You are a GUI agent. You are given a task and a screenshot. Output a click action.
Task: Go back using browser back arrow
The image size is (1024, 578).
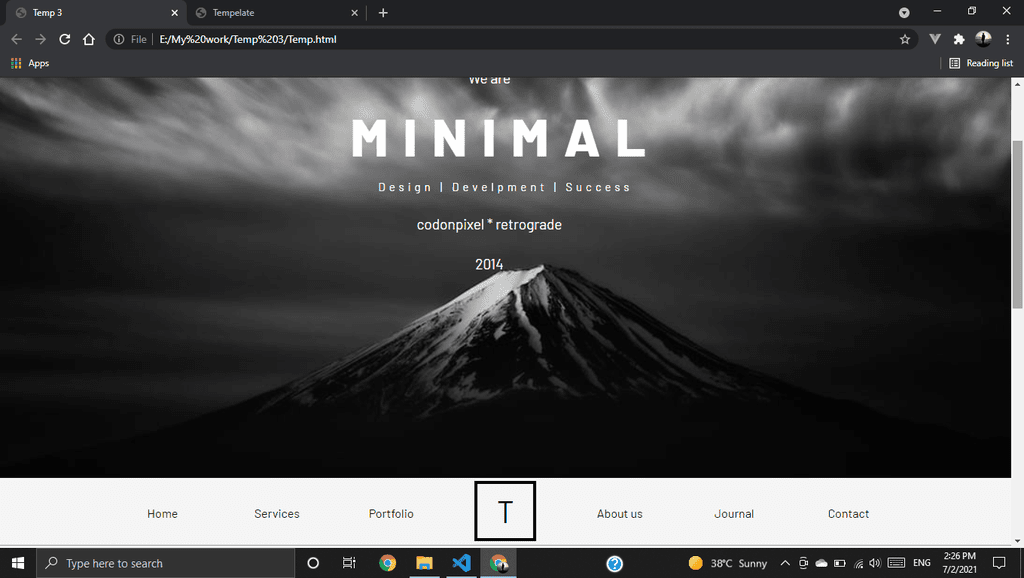coord(16,39)
